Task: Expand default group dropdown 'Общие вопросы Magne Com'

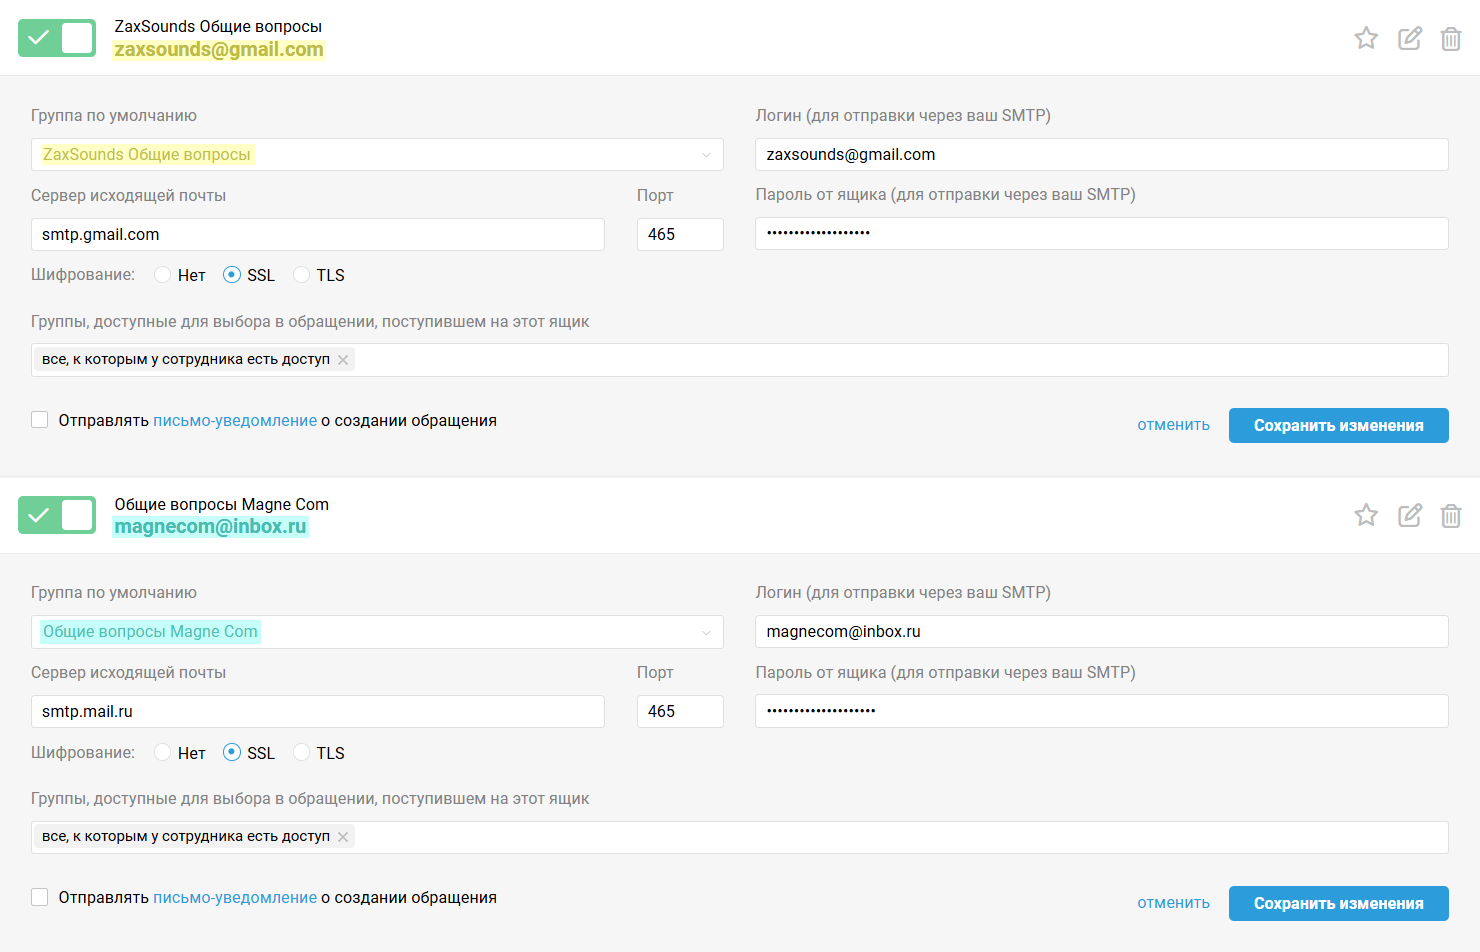Action: (x=377, y=632)
